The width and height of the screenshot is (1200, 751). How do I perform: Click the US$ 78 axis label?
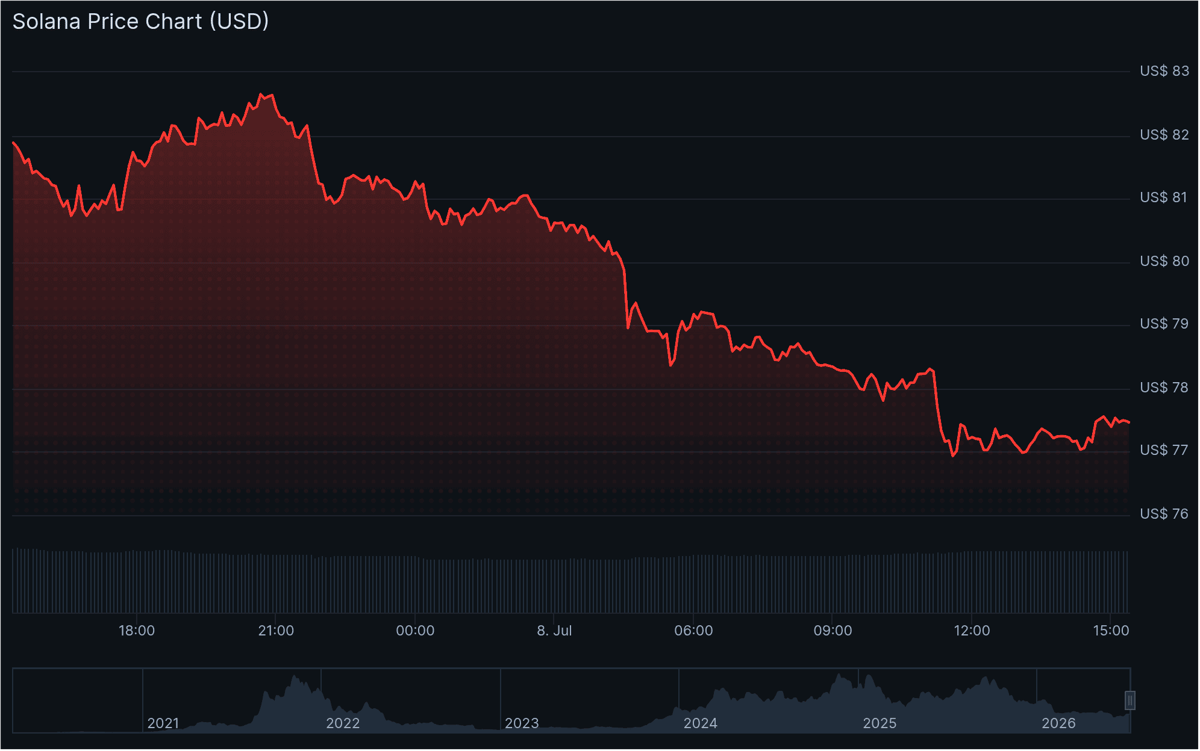coord(1164,387)
